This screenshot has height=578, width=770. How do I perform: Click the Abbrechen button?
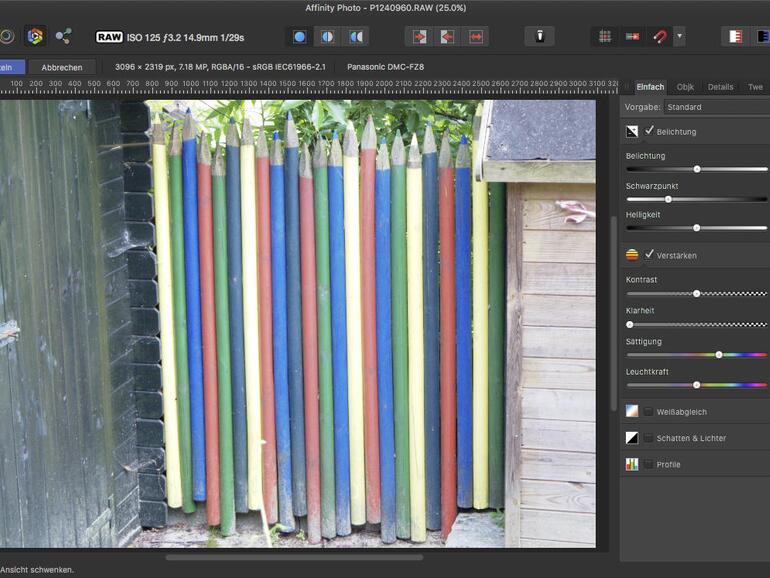click(x=62, y=67)
